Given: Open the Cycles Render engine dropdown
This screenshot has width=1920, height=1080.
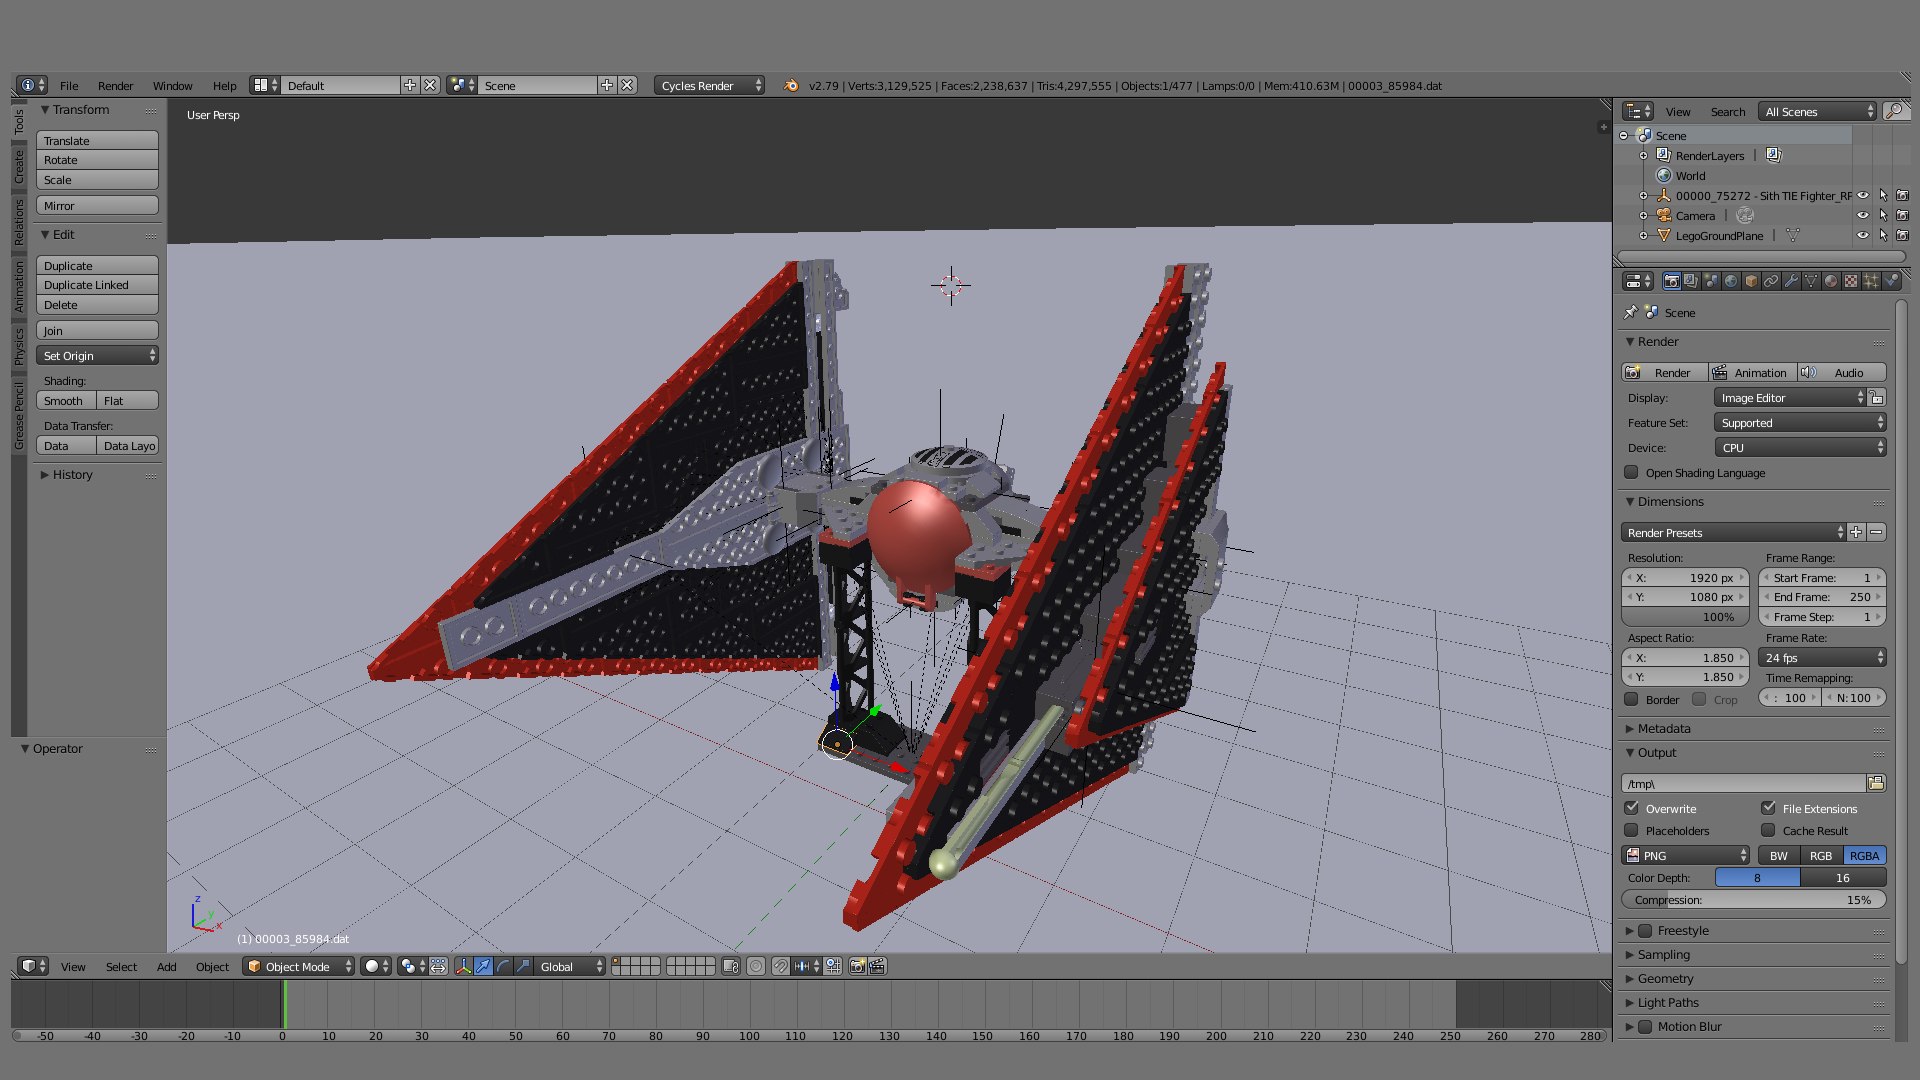Looking at the screenshot, I should tap(710, 86).
